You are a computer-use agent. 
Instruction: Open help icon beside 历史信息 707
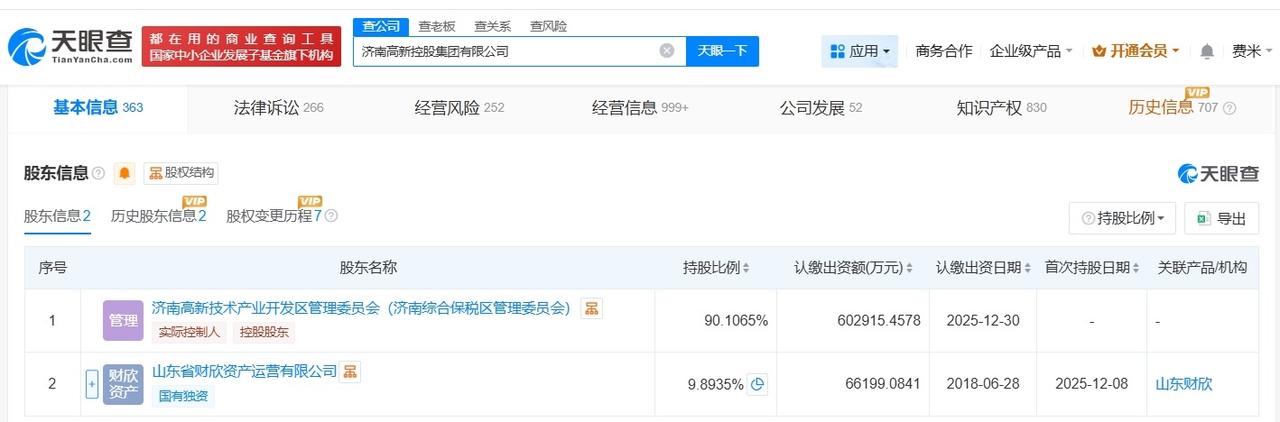coord(1230,108)
